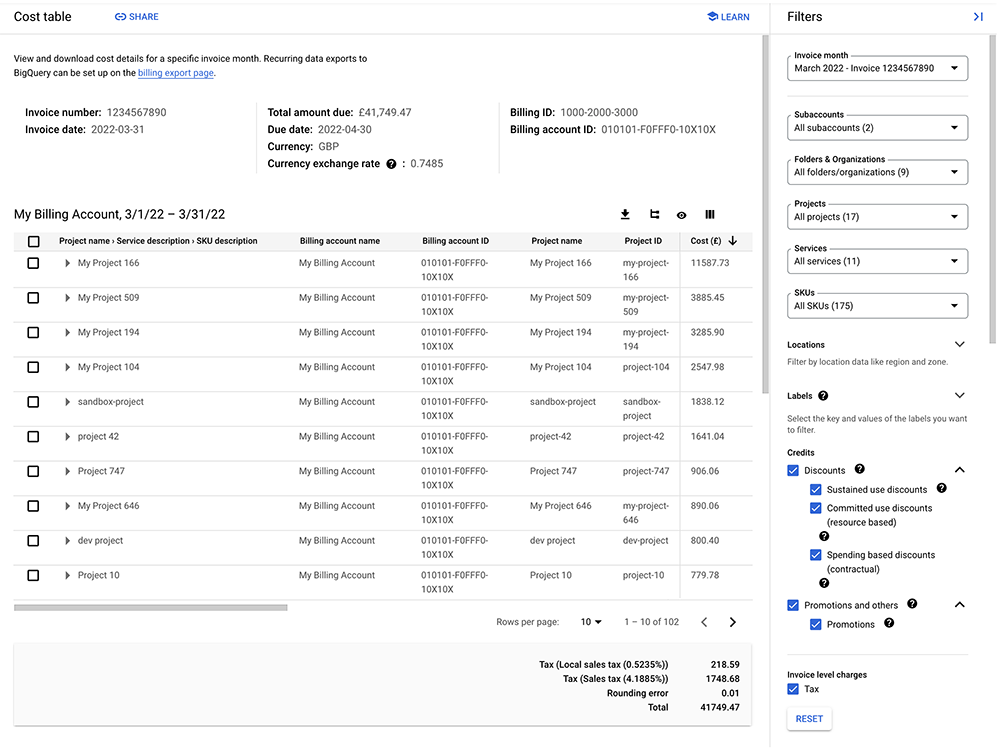Screen dimensions: 1002x750
Task: Expand the Locations filter section
Action: click(x=959, y=344)
